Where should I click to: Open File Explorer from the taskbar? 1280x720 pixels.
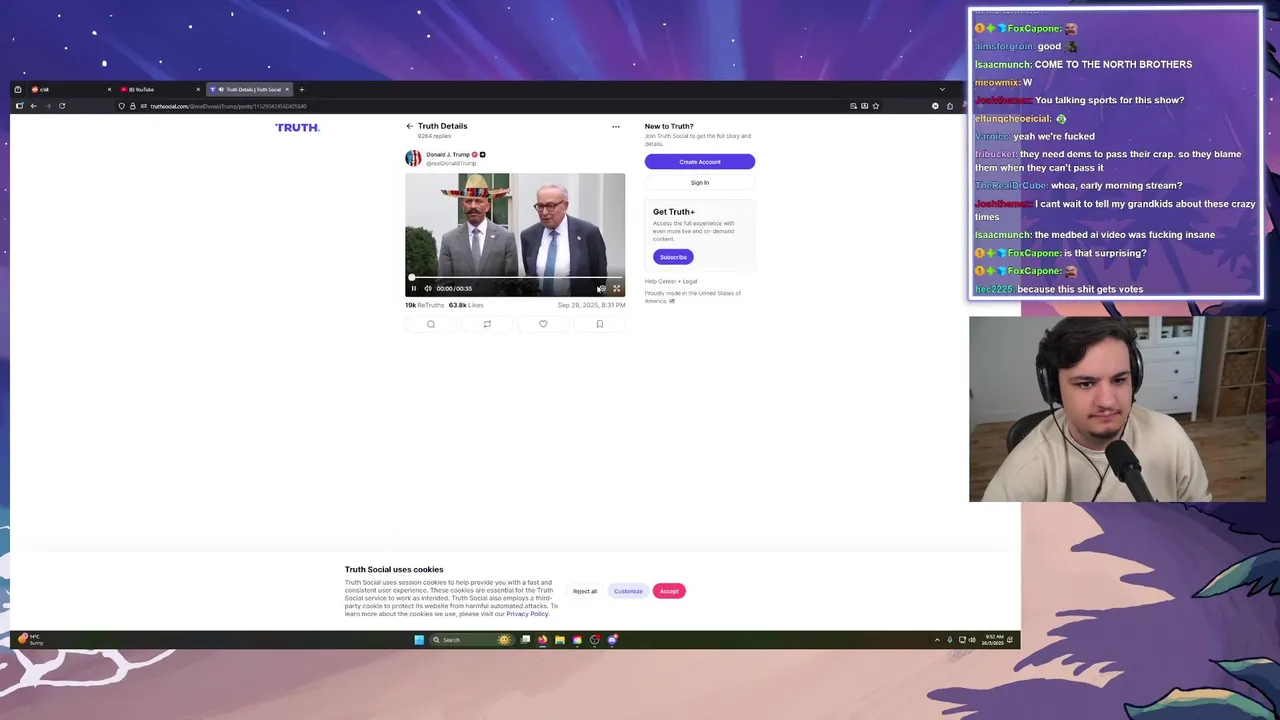[x=560, y=640]
